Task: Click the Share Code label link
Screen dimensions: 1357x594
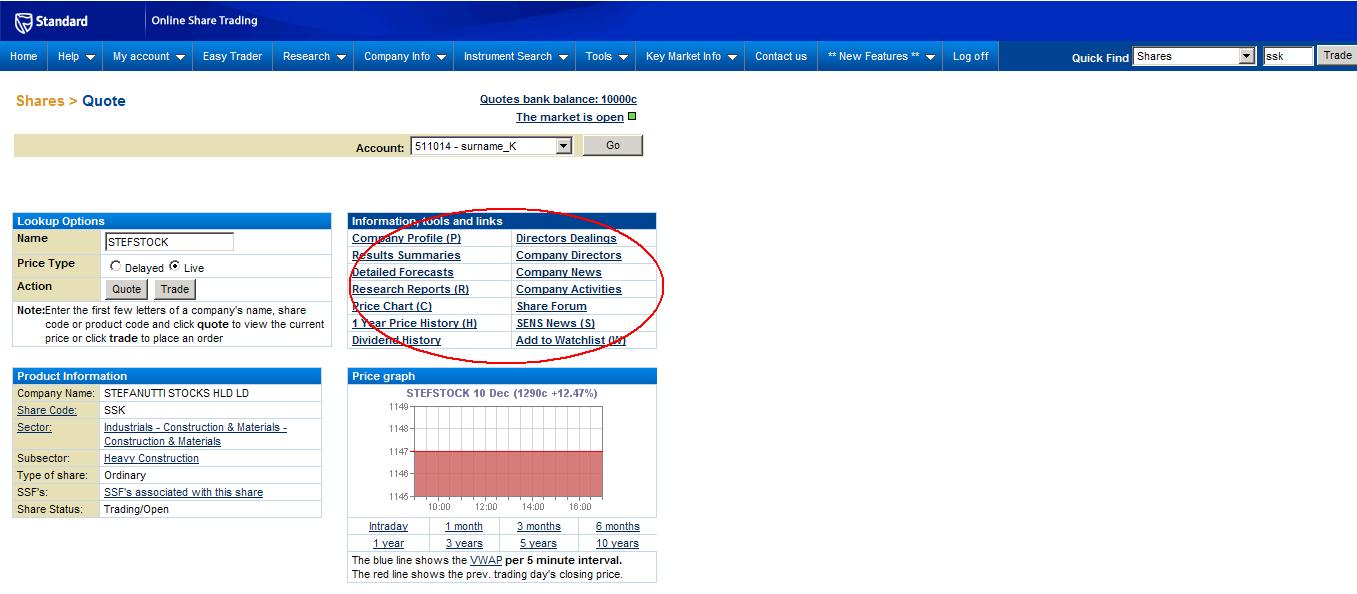Action: (x=47, y=410)
